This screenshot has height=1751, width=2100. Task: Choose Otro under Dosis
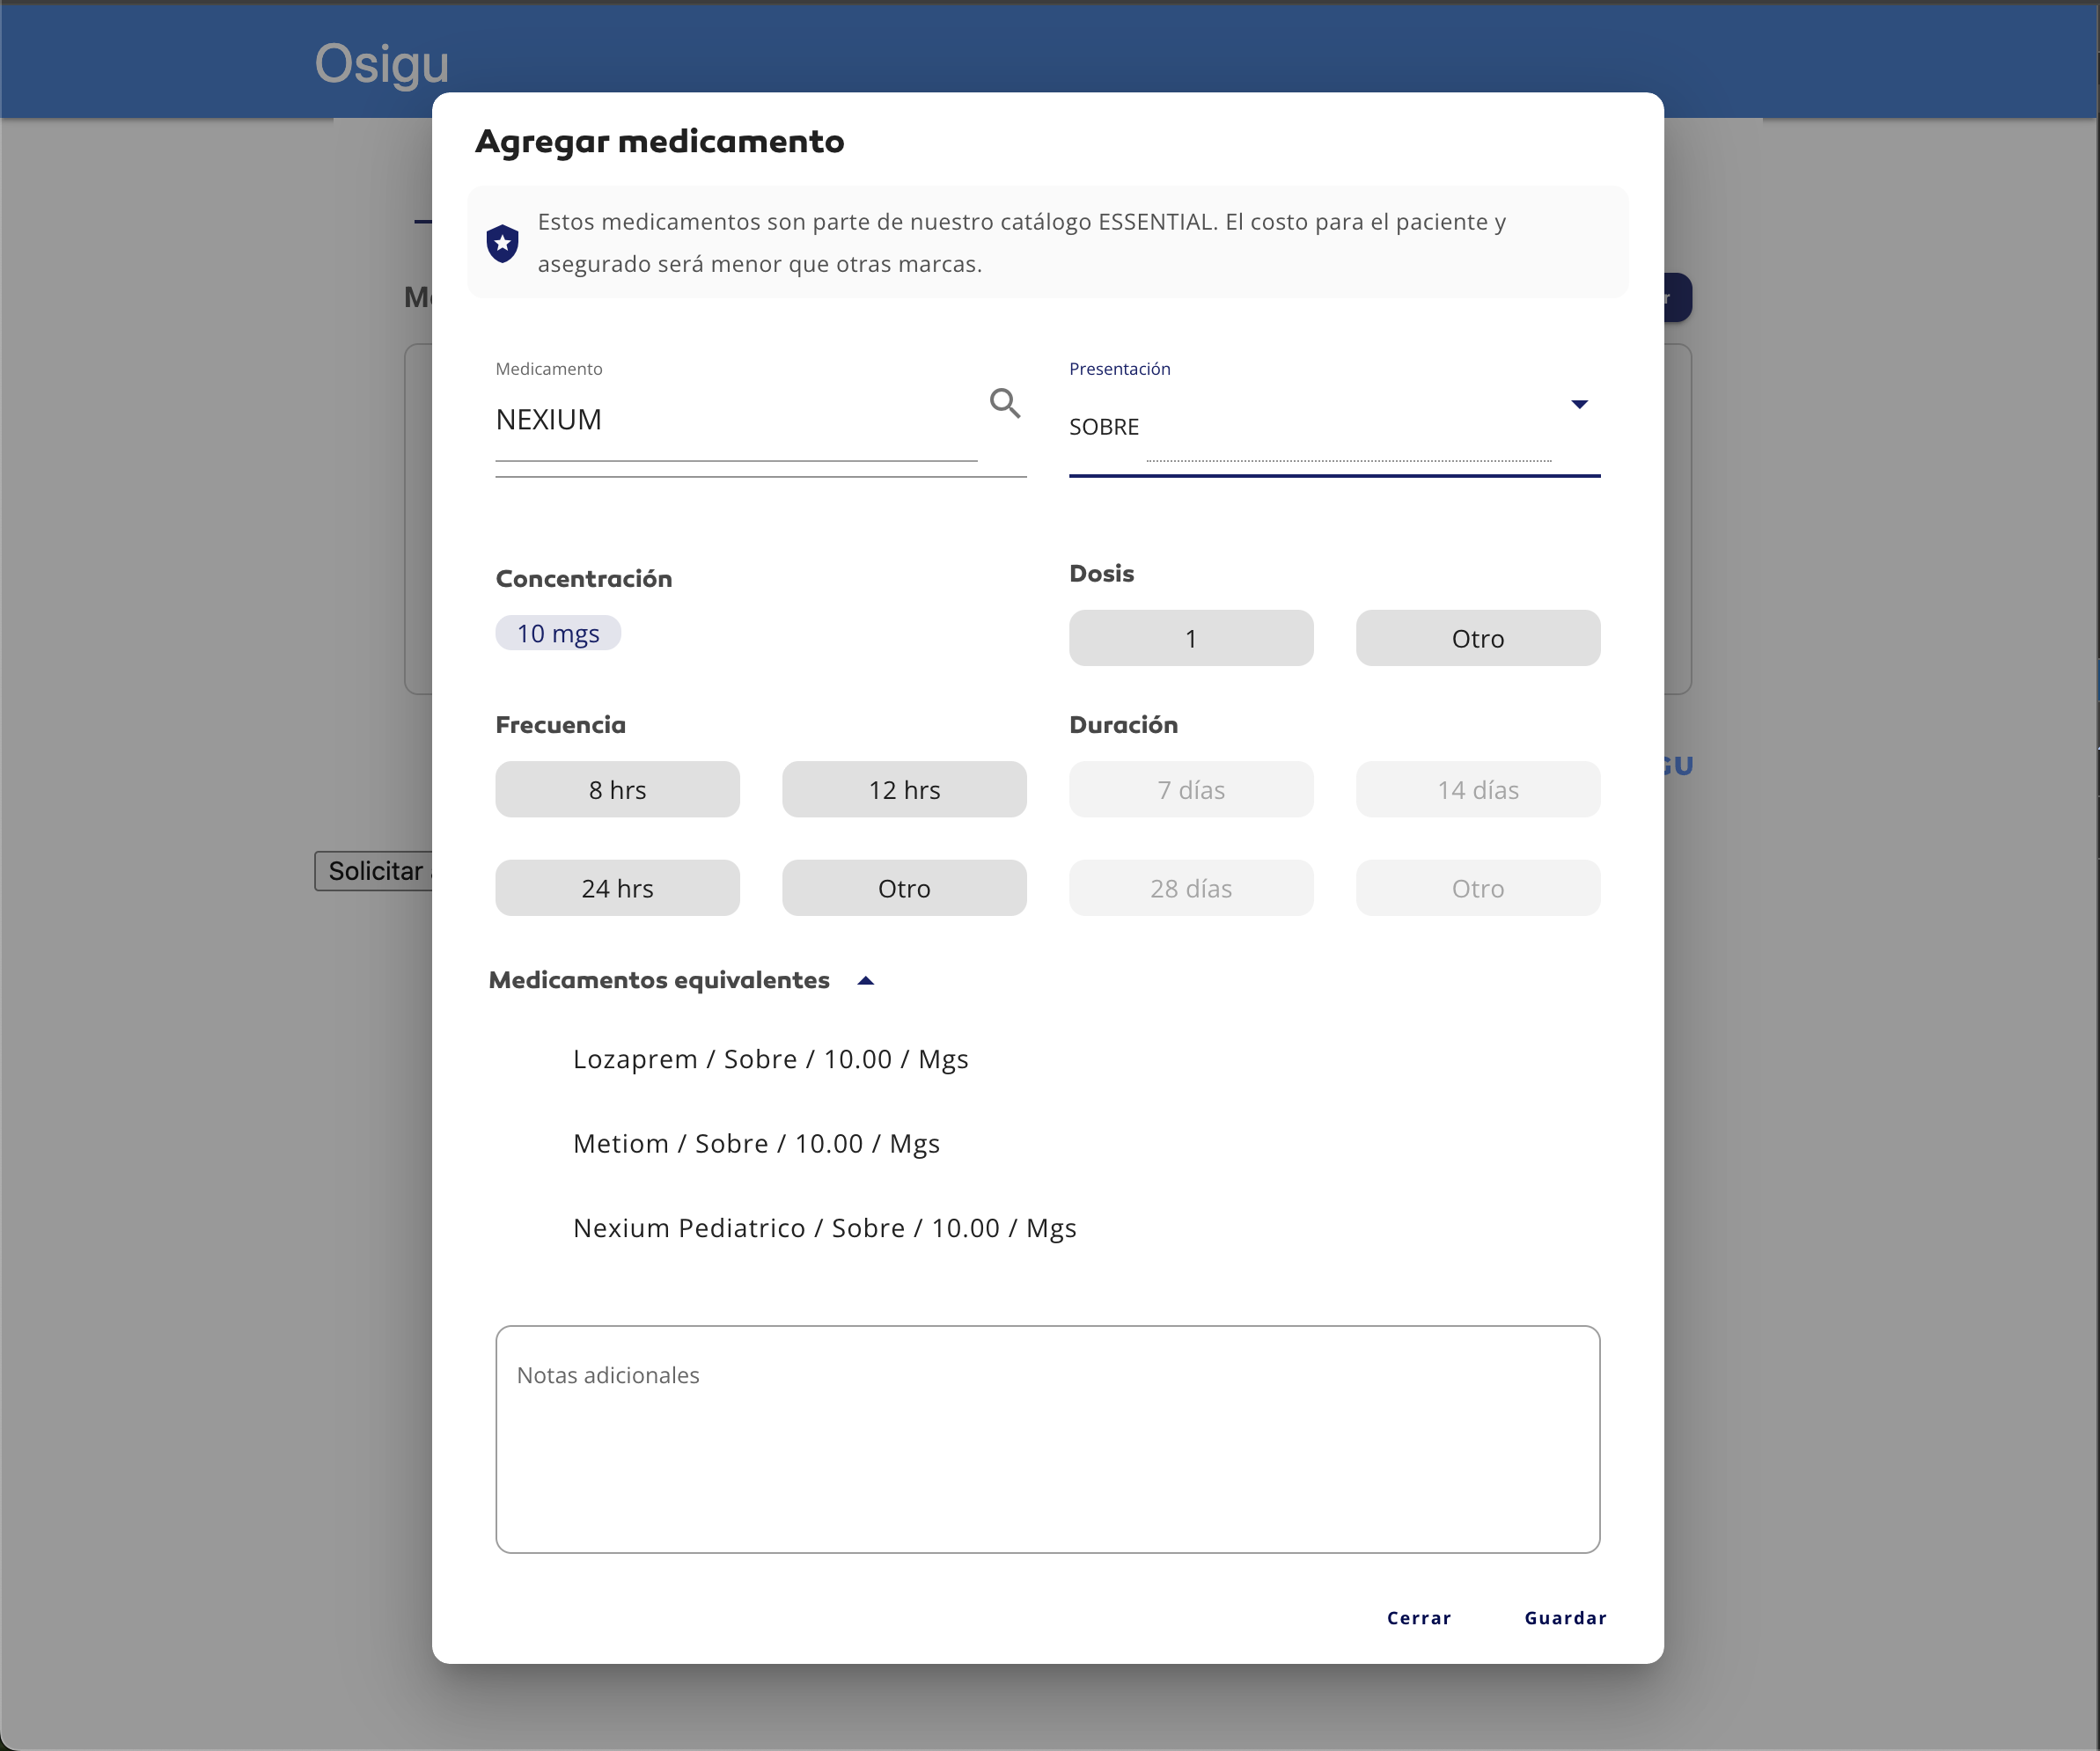[1477, 638]
